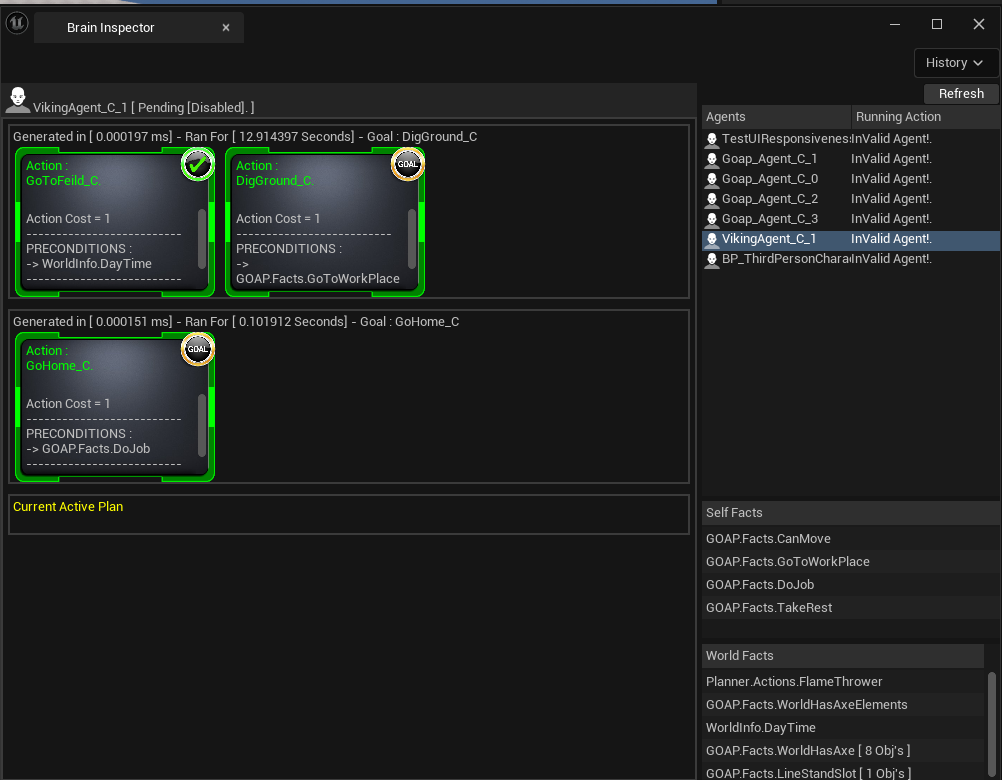Click the DigGround_C action title
1002x780 pixels.
click(275, 173)
